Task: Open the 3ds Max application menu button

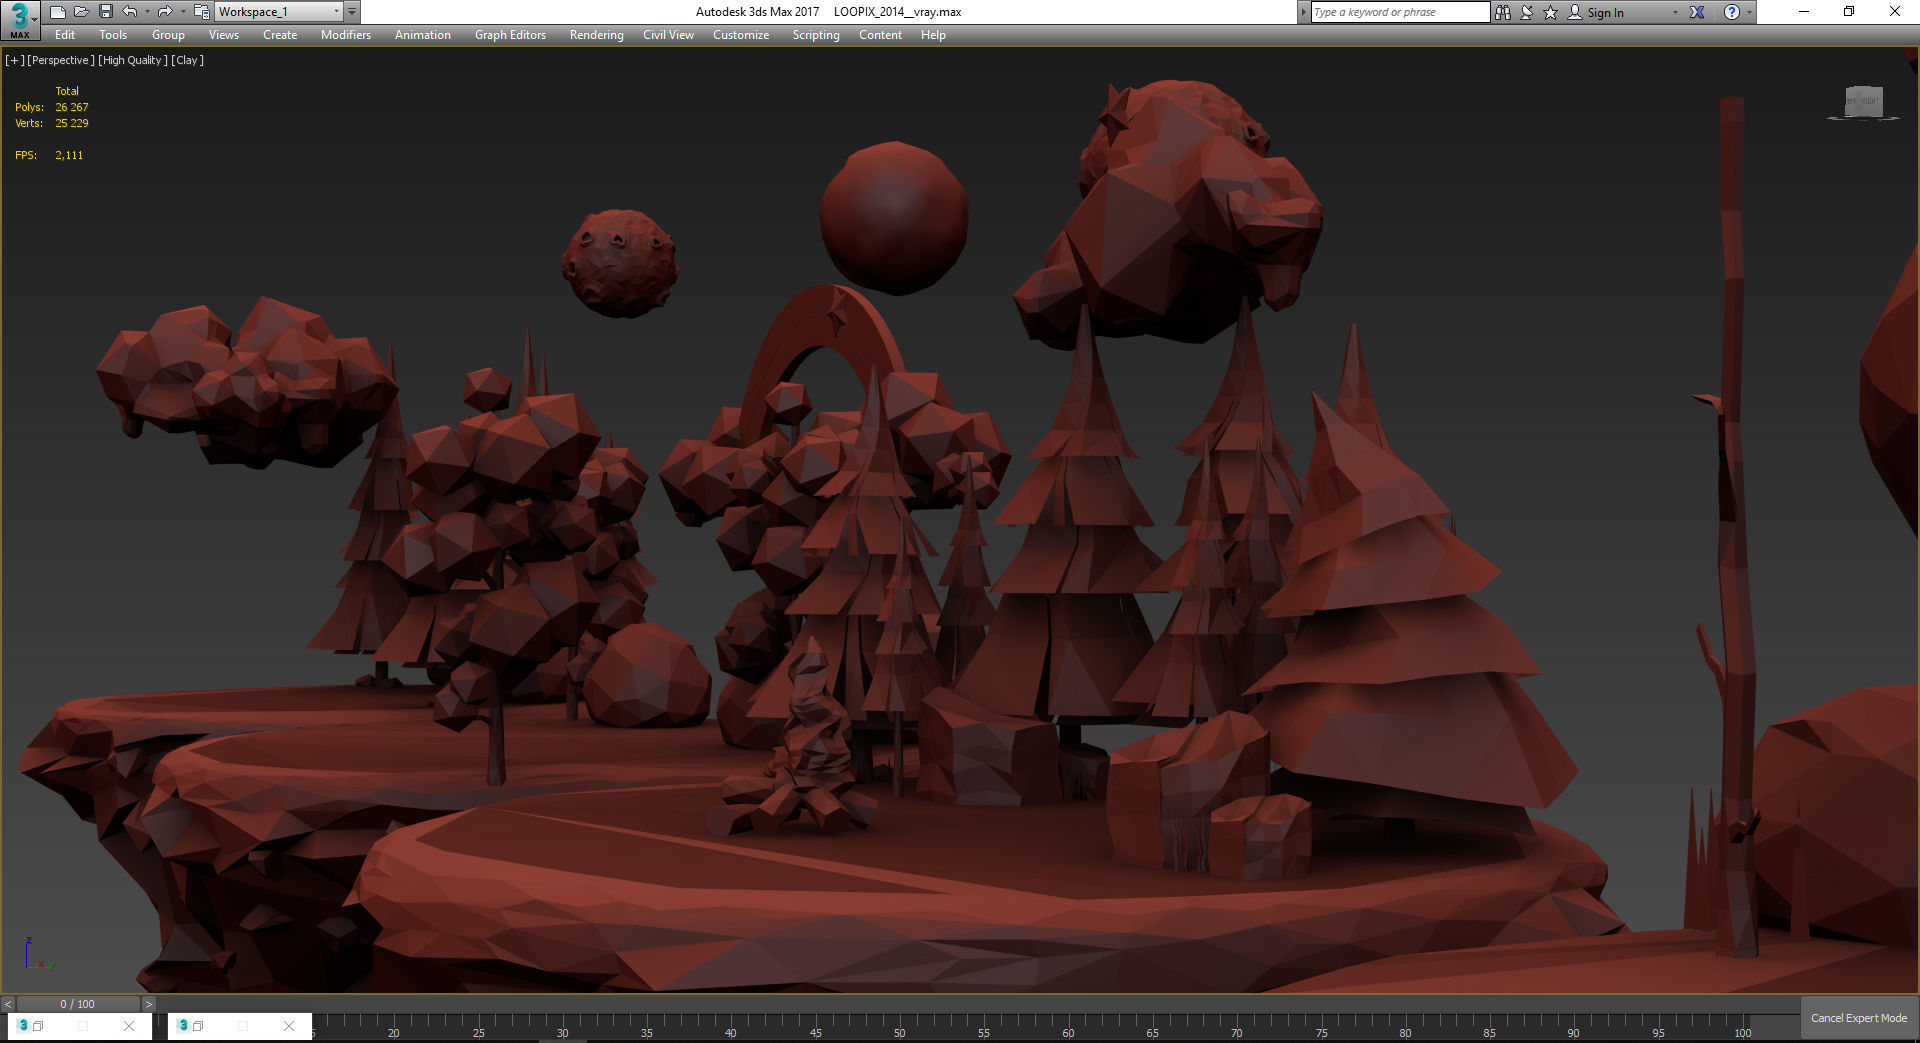Action: click(x=19, y=19)
